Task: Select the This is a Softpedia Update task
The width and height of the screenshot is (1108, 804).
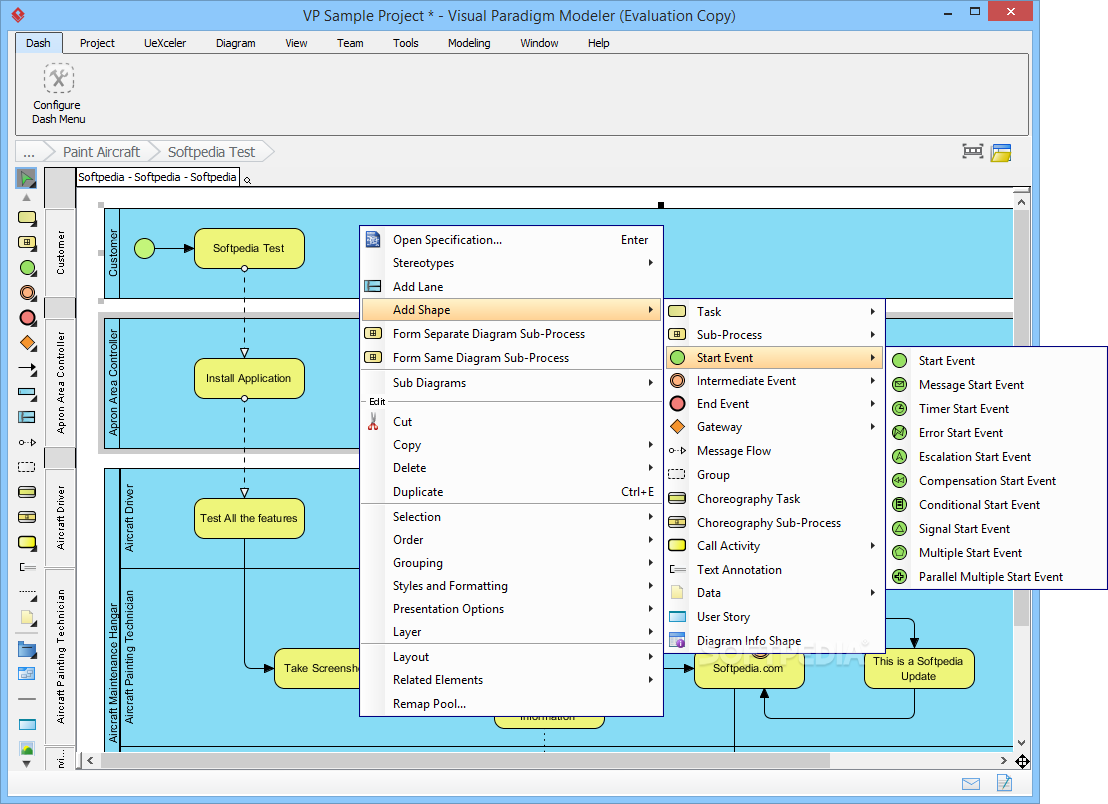Action: coord(919,668)
